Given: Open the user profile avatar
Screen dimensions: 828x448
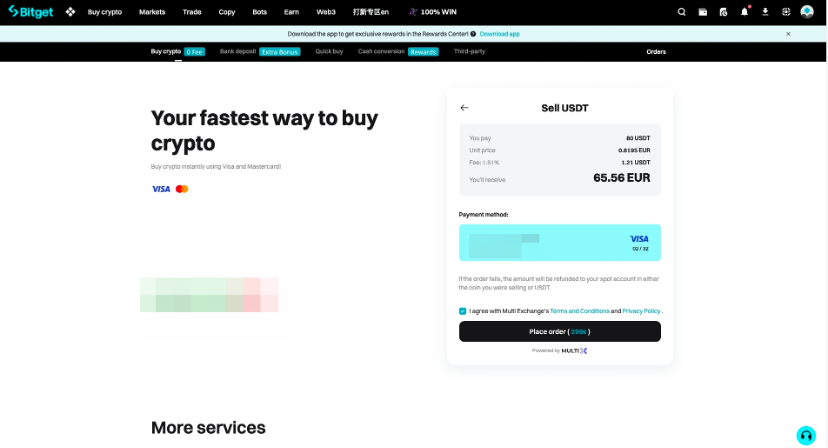Looking at the screenshot, I should (807, 12).
